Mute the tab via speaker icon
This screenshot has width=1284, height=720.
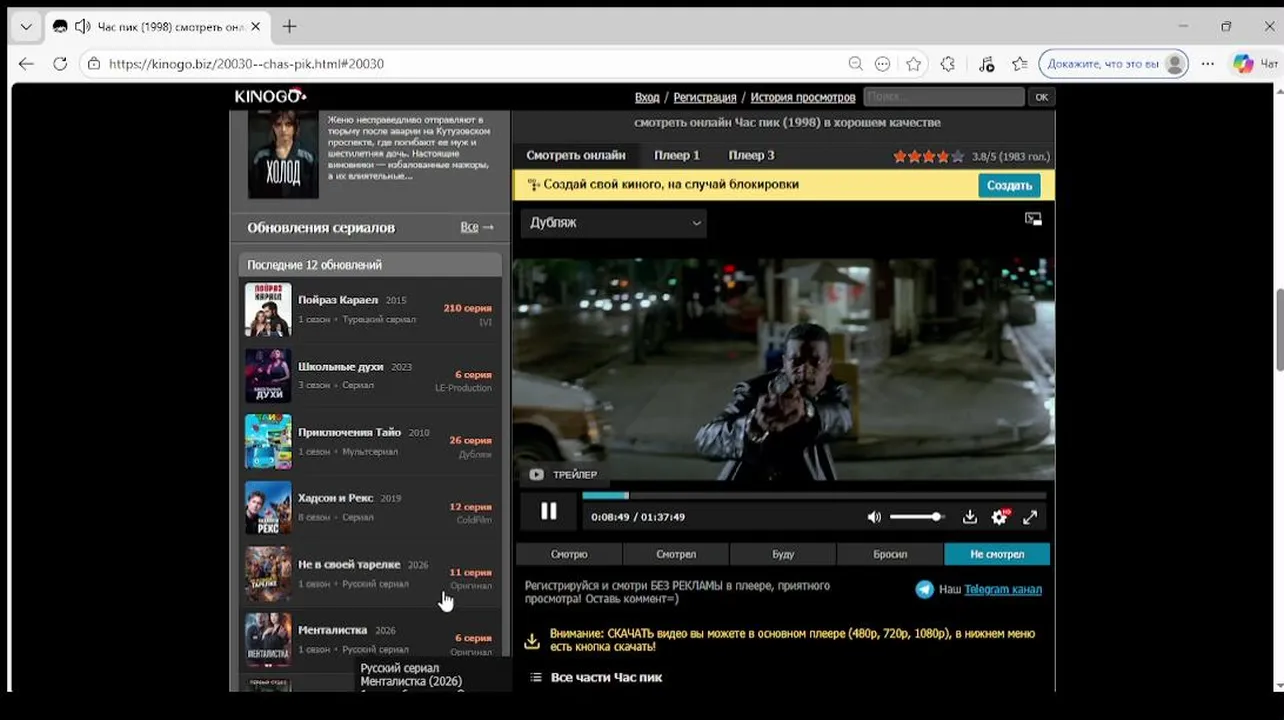(82, 27)
